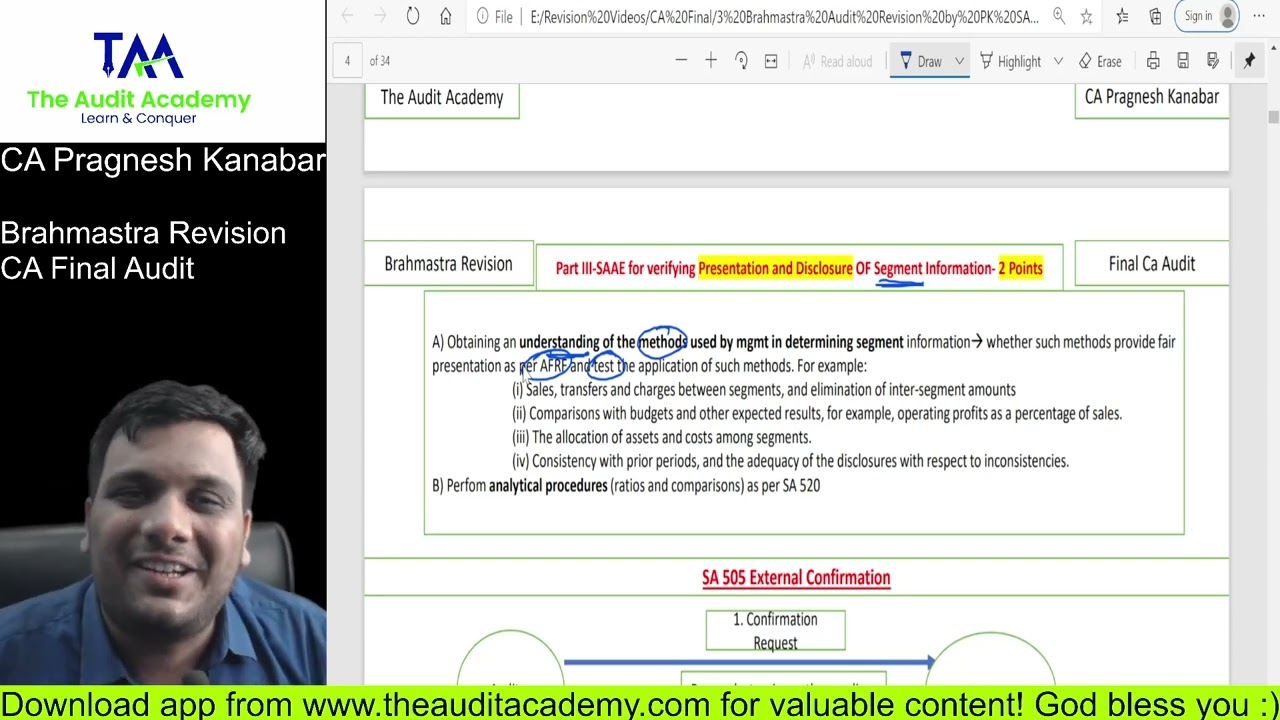
Task: Rotate the PDF page
Action: tap(741, 61)
